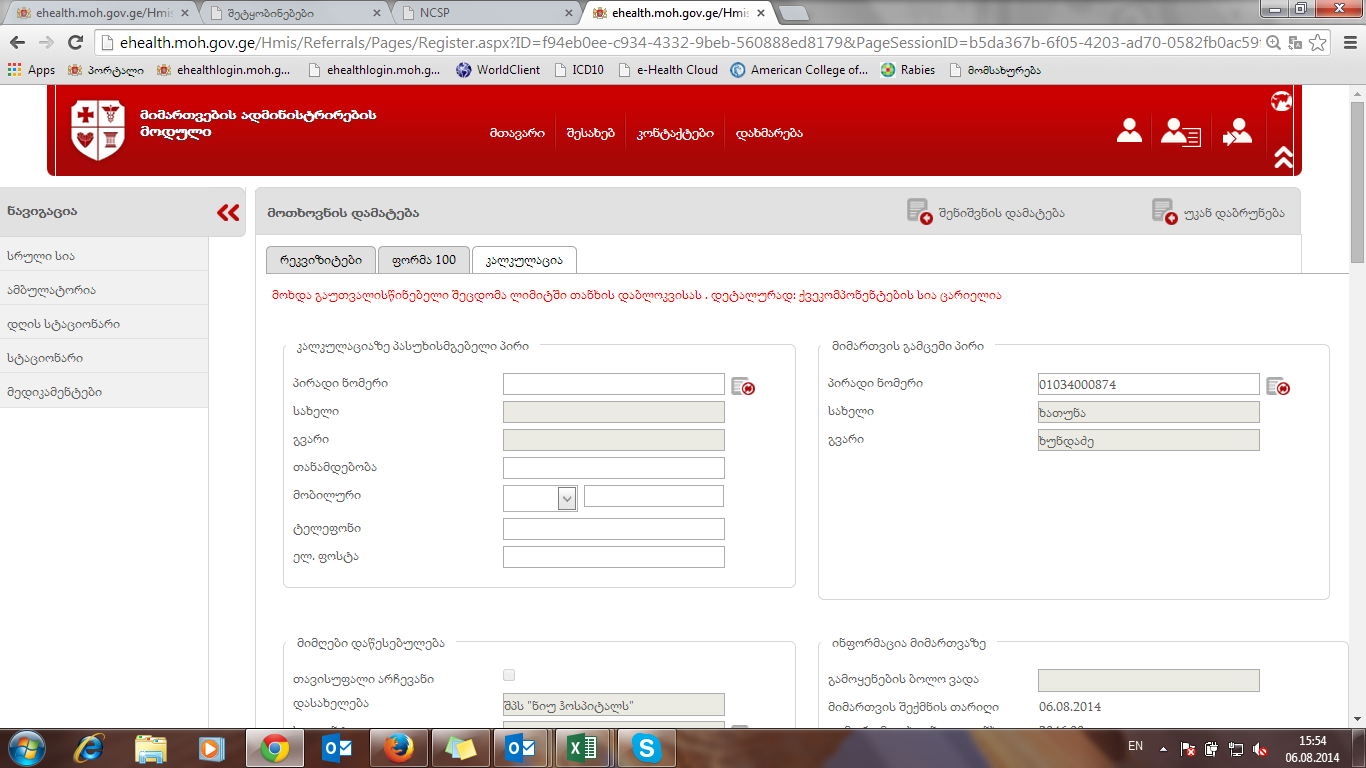The image size is (1366, 768).
Task: Open the მობილური prefix dropdown
Action: tap(567, 498)
